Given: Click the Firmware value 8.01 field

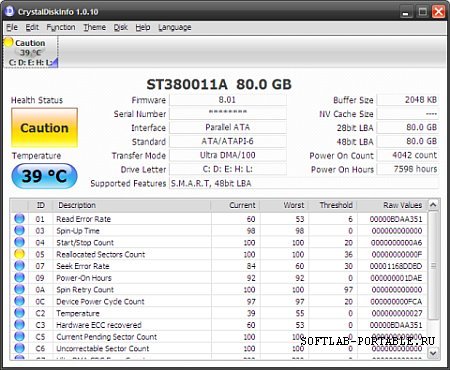Looking at the screenshot, I should (228, 100).
